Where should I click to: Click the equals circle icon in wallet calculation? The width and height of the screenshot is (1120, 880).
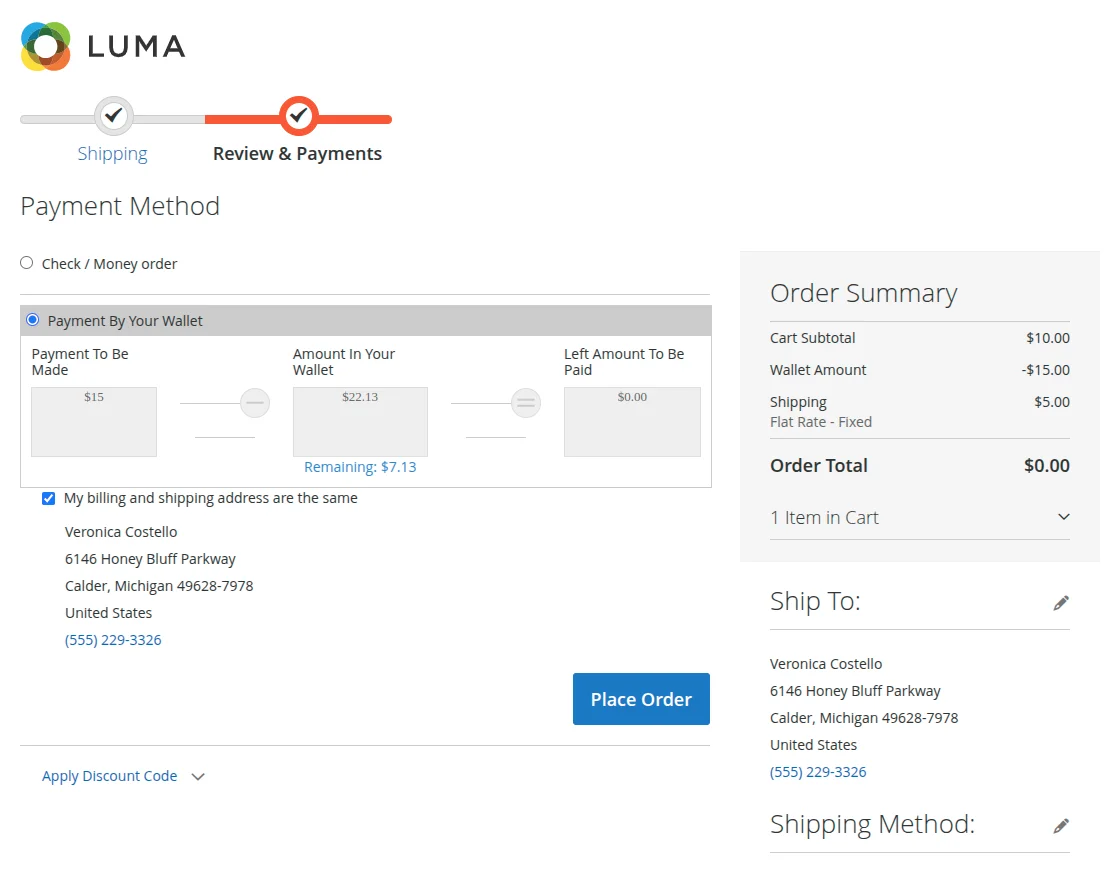tap(526, 403)
